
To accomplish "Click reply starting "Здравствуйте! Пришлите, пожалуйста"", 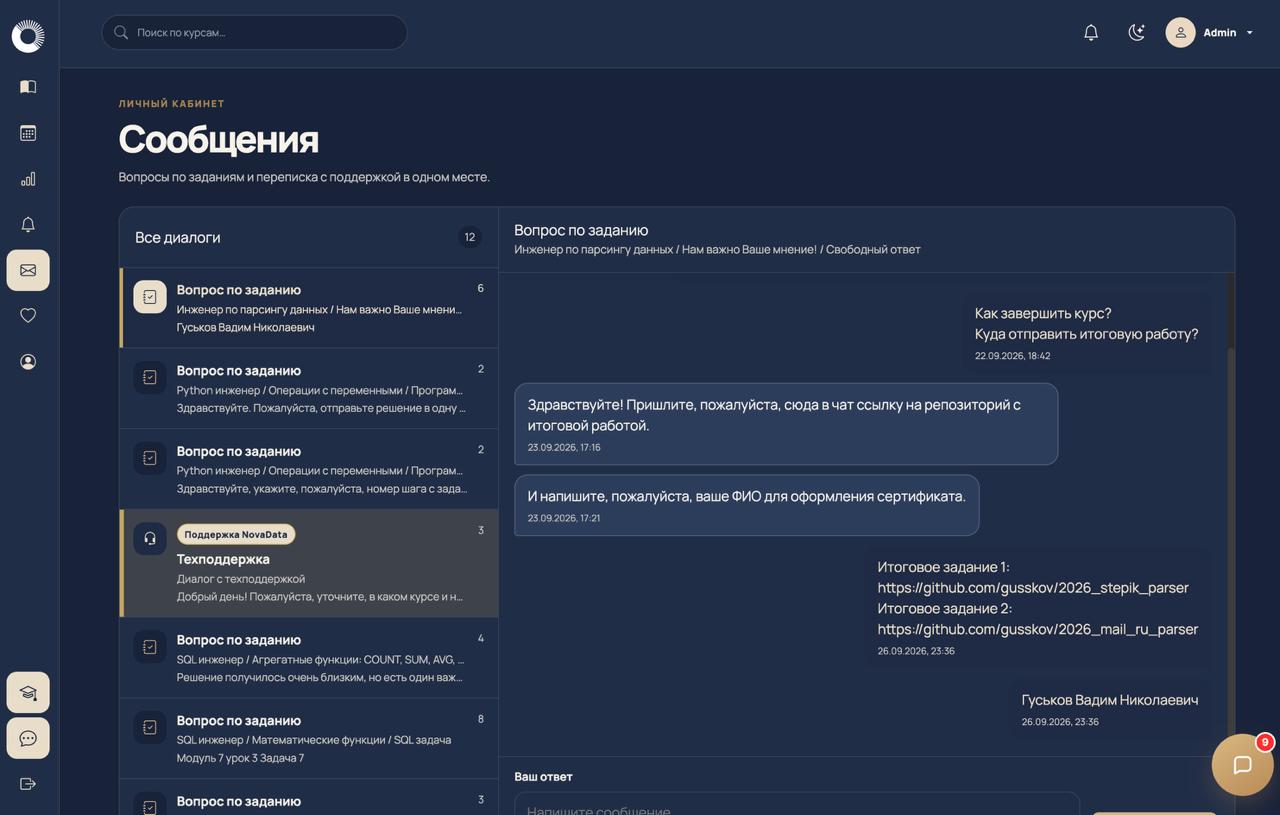I will click(x=786, y=424).
